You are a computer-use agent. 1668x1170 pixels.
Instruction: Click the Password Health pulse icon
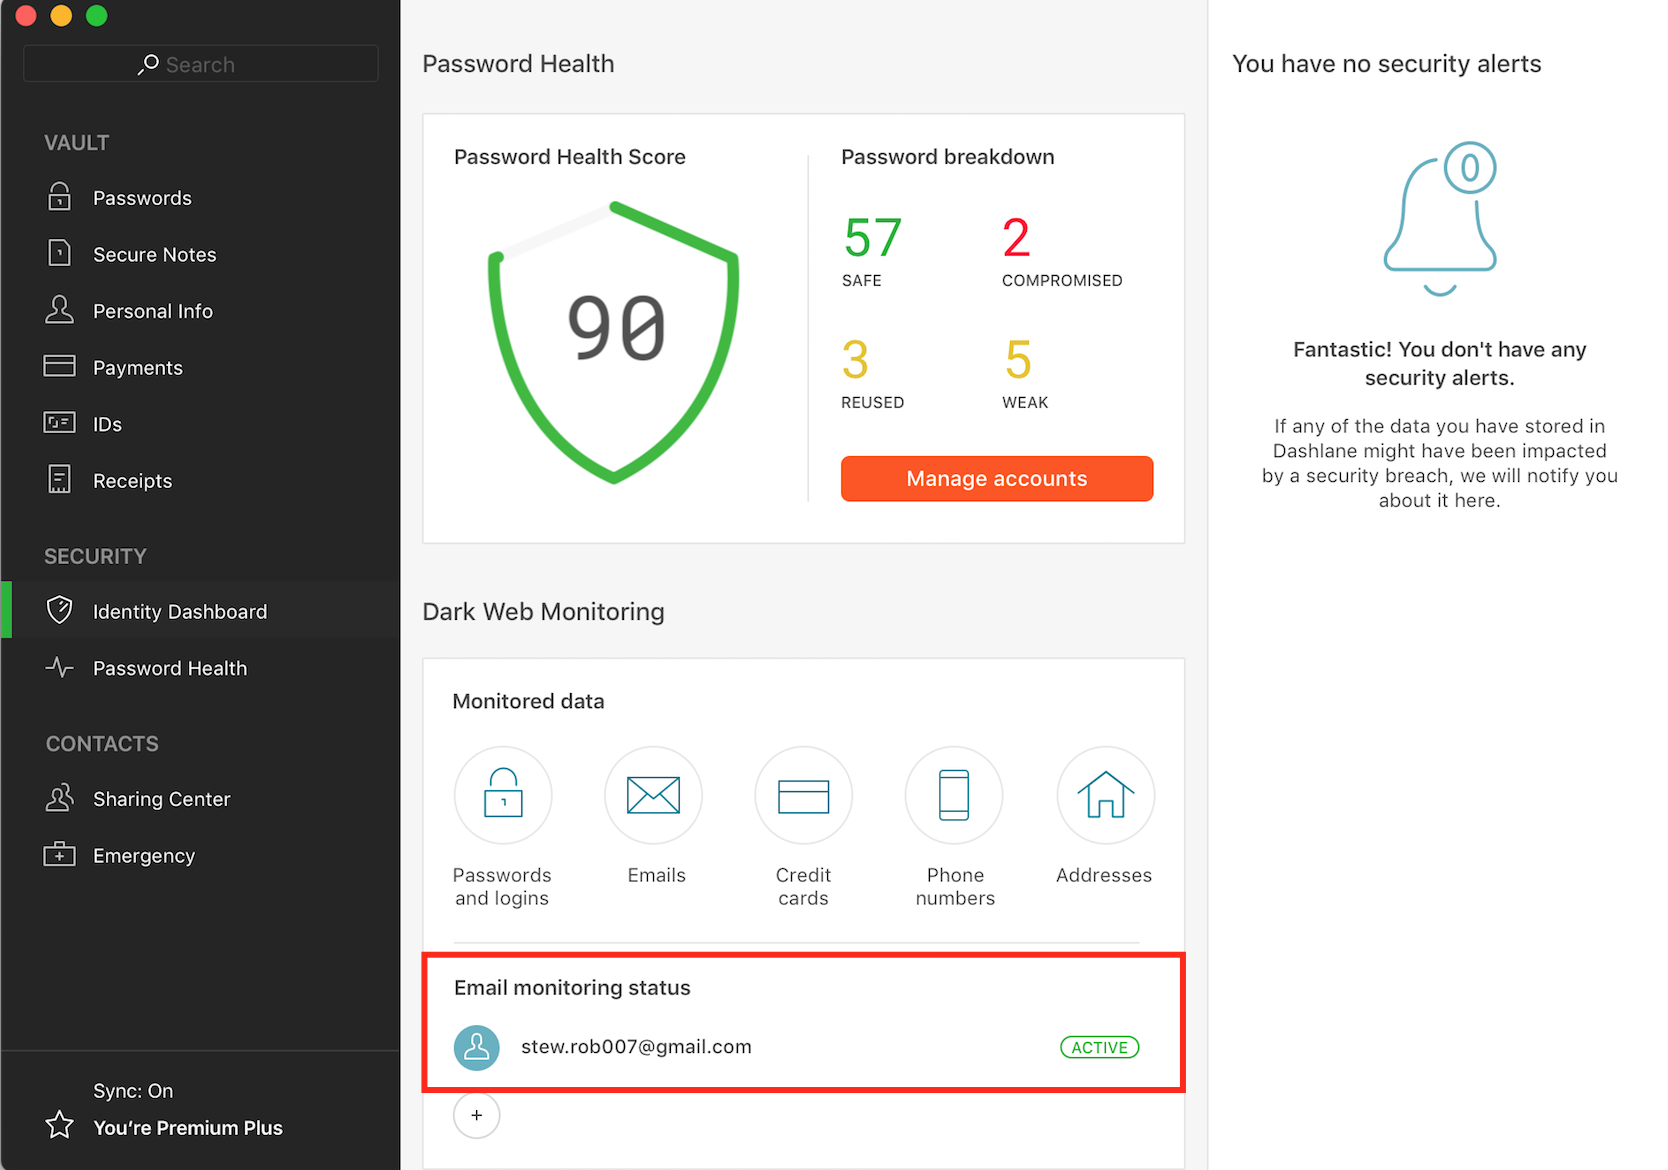pos(60,667)
